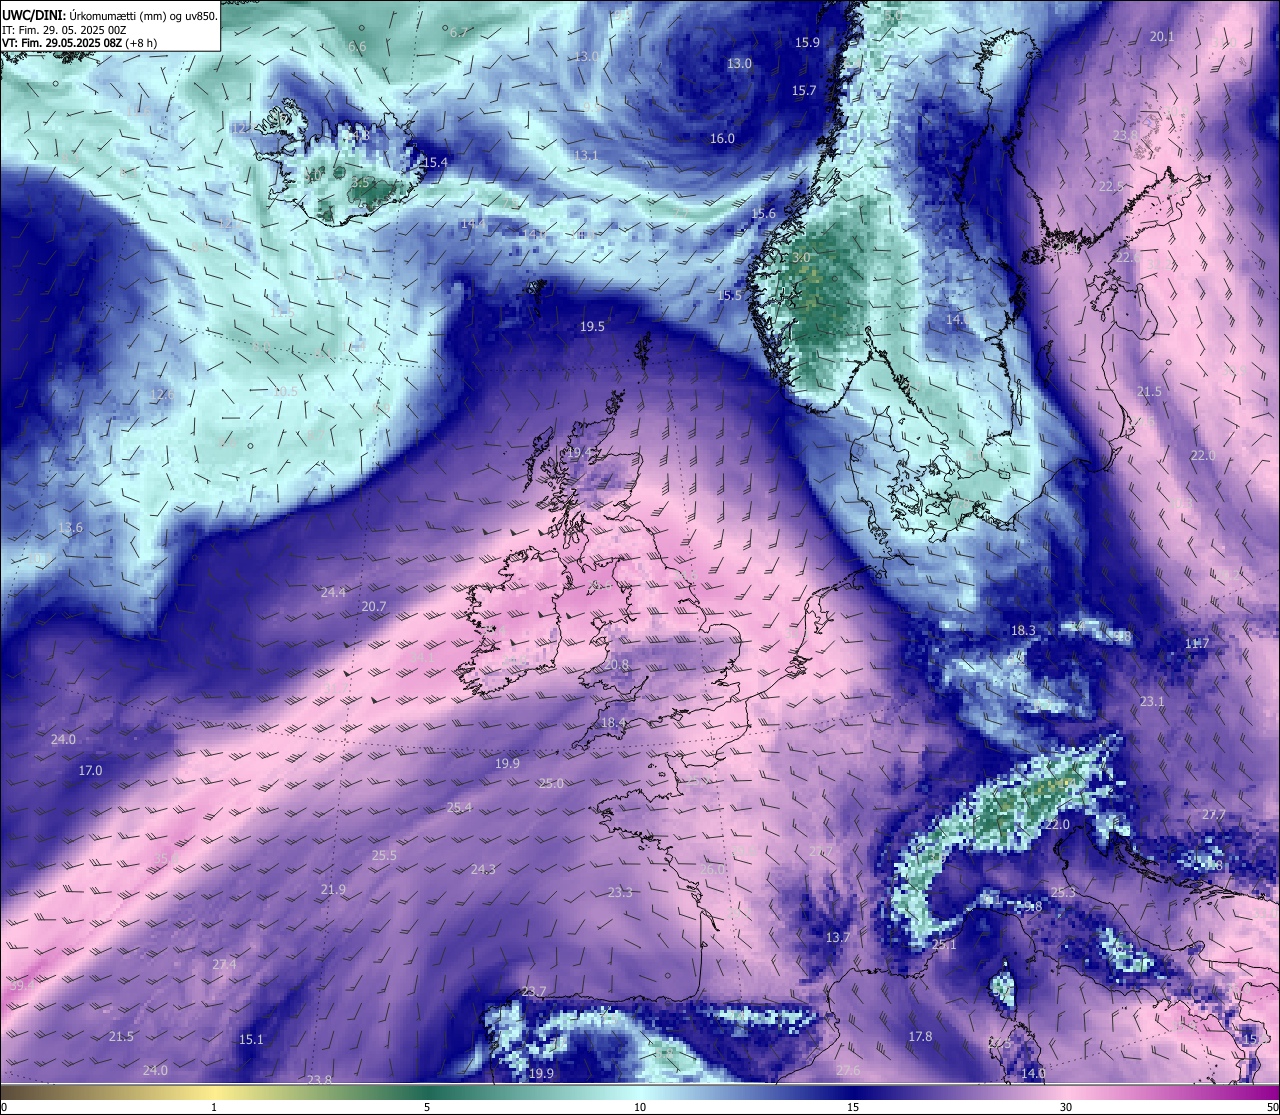
Task: Click the colorbar tick labeled 15
Action: pos(853,1107)
